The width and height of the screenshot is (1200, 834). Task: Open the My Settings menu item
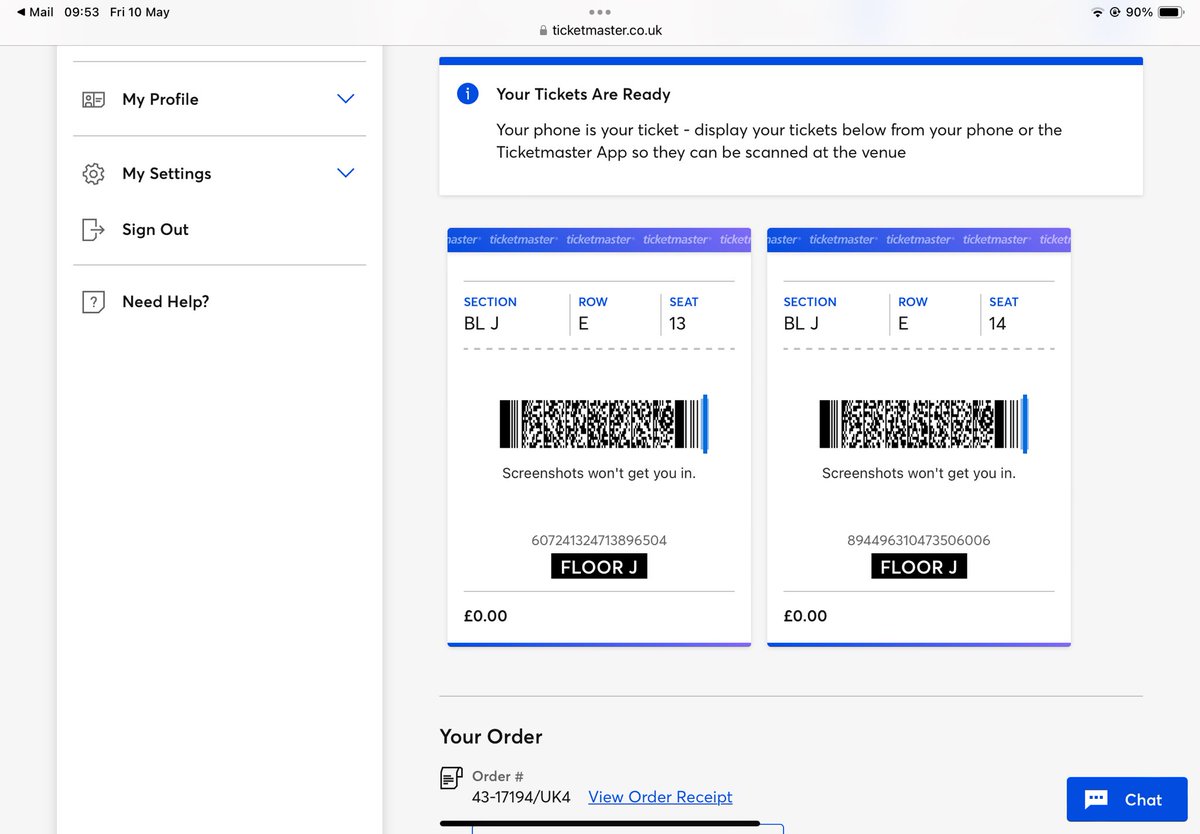coord(219,173)
